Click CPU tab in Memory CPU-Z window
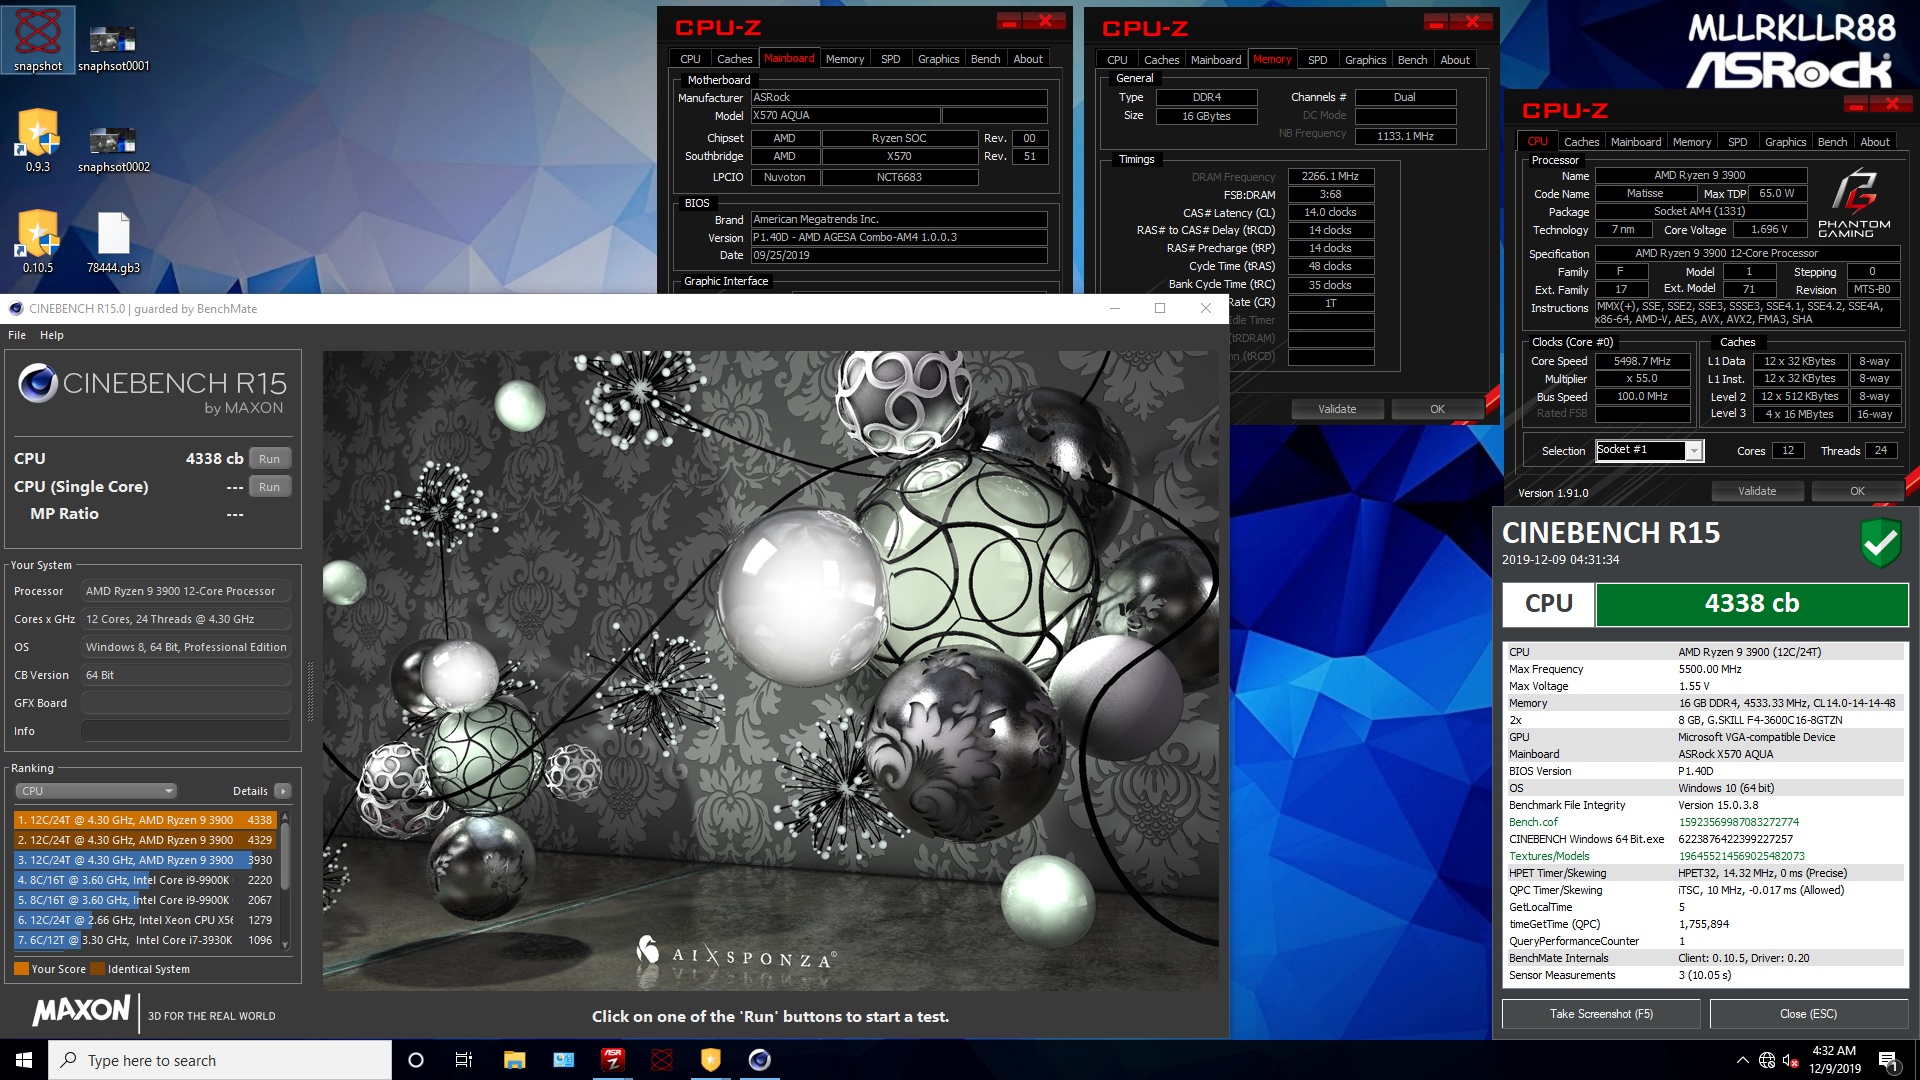Image resolution: width=1920 pixels, height=1080 pixels. click(1117, 60)
